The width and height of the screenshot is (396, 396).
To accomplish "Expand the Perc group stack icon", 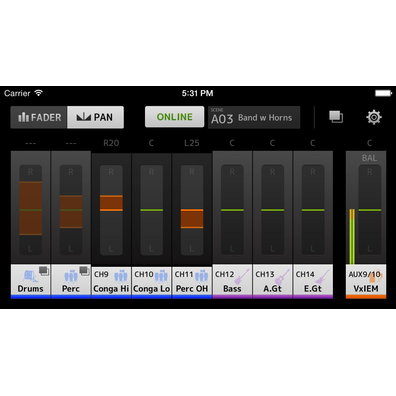I will tap(84, 271).
